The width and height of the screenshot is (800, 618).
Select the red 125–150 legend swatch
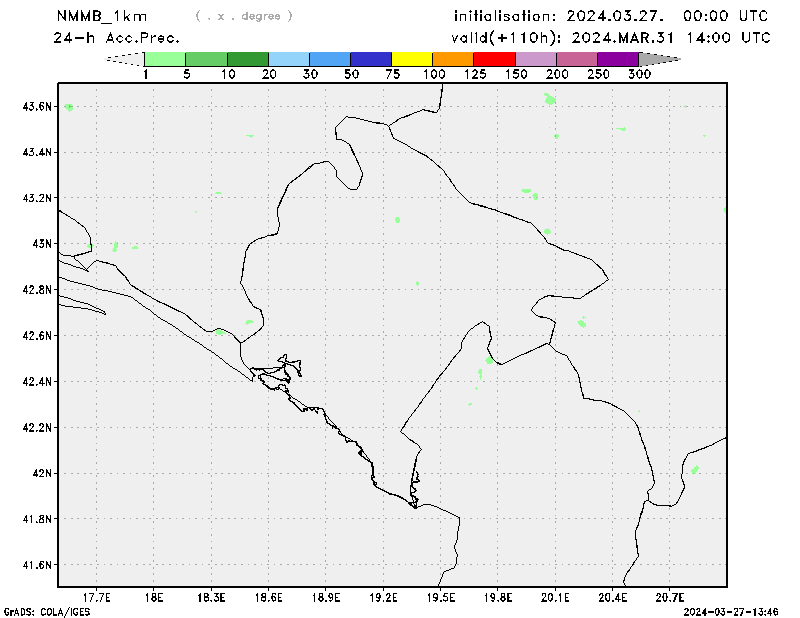[494, 59]
